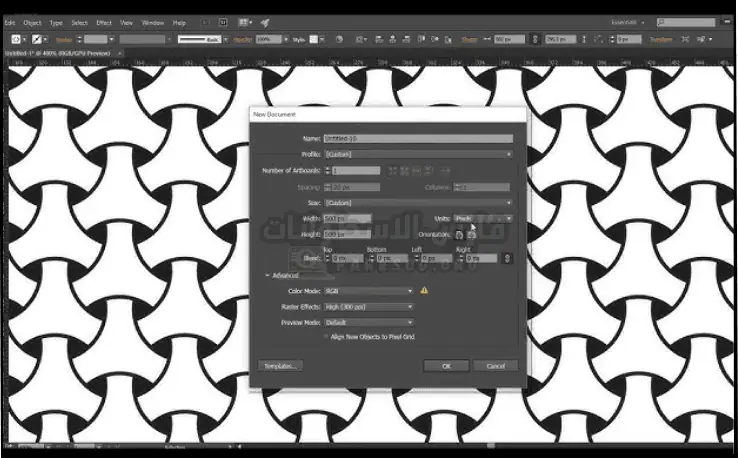This screenshot has height=458, width=738.
Task: Select portrait orientation icon
Action: (x=459, y=236)
